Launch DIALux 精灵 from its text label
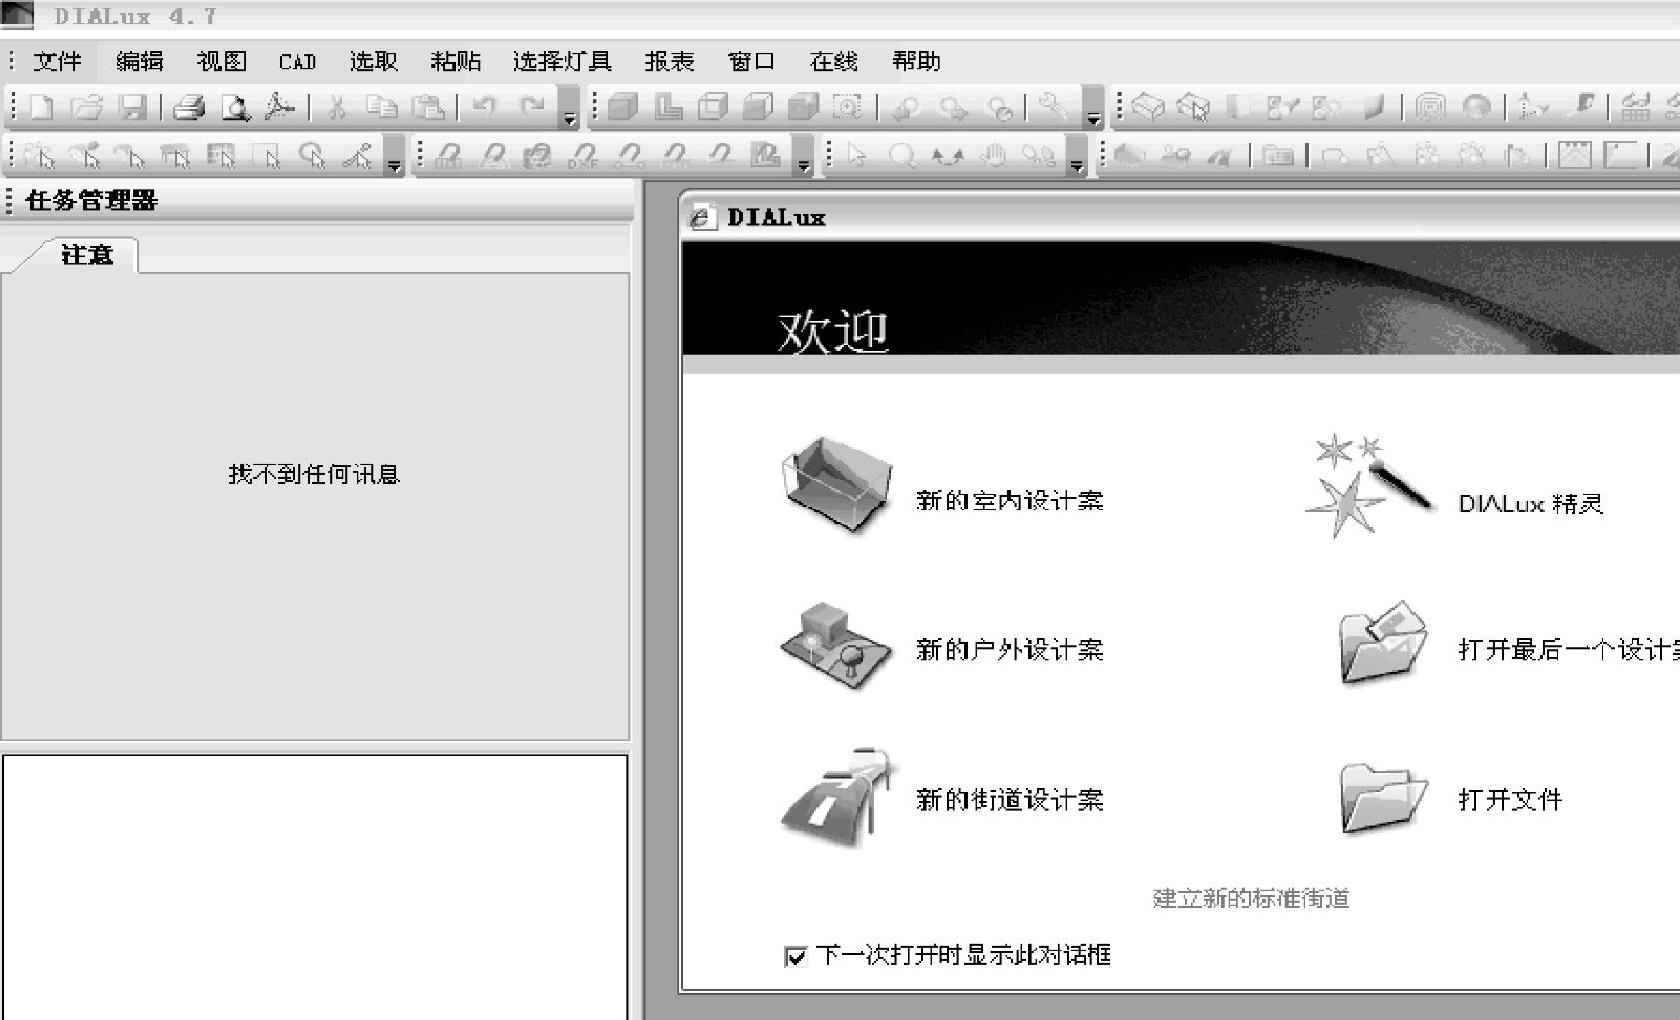This screenshot has width=1680, height=1020. (1531, 504)
